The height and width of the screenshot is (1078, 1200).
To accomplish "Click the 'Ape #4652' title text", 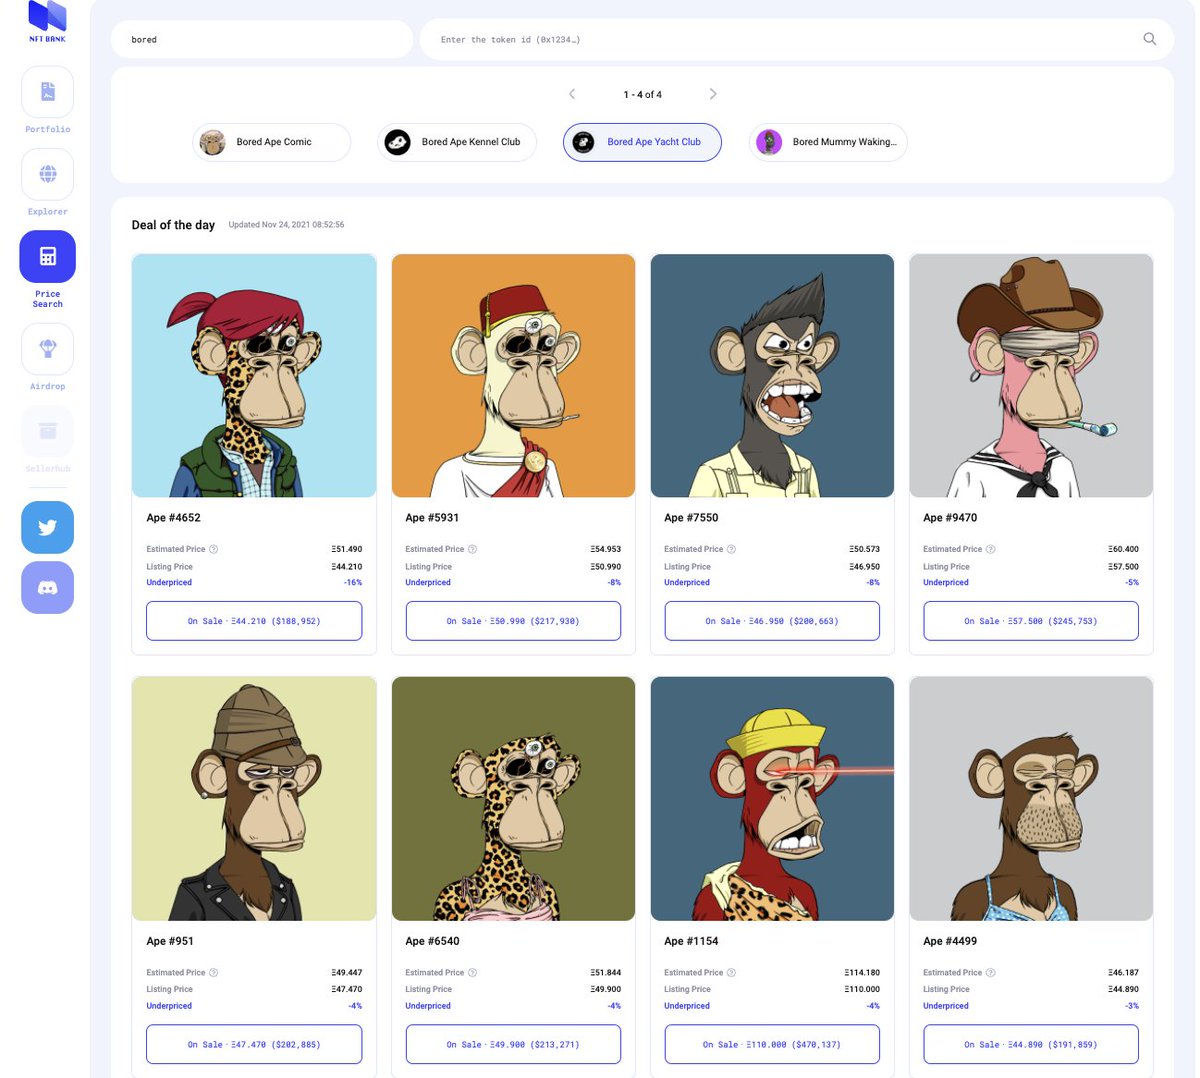I will 173,518.
